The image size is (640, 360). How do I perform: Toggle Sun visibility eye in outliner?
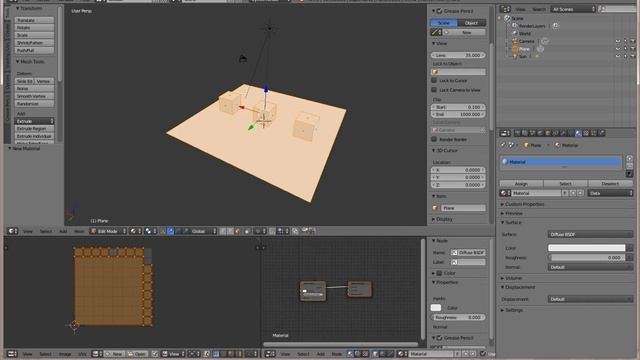click(618, 56)
